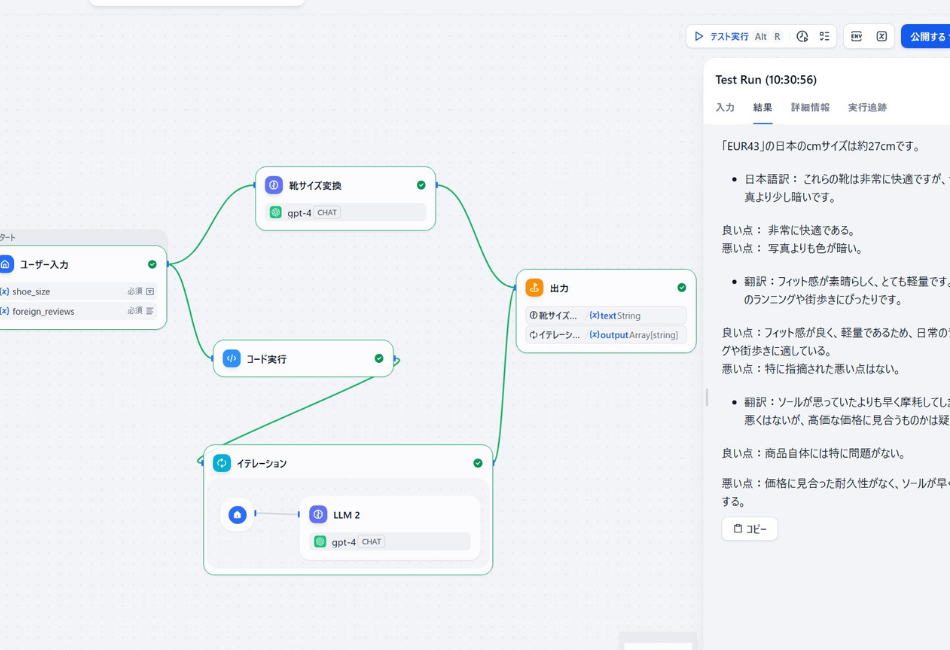Open the conversation variables panel icon
This screenshot has height=650, width=950.
(880, 36)
